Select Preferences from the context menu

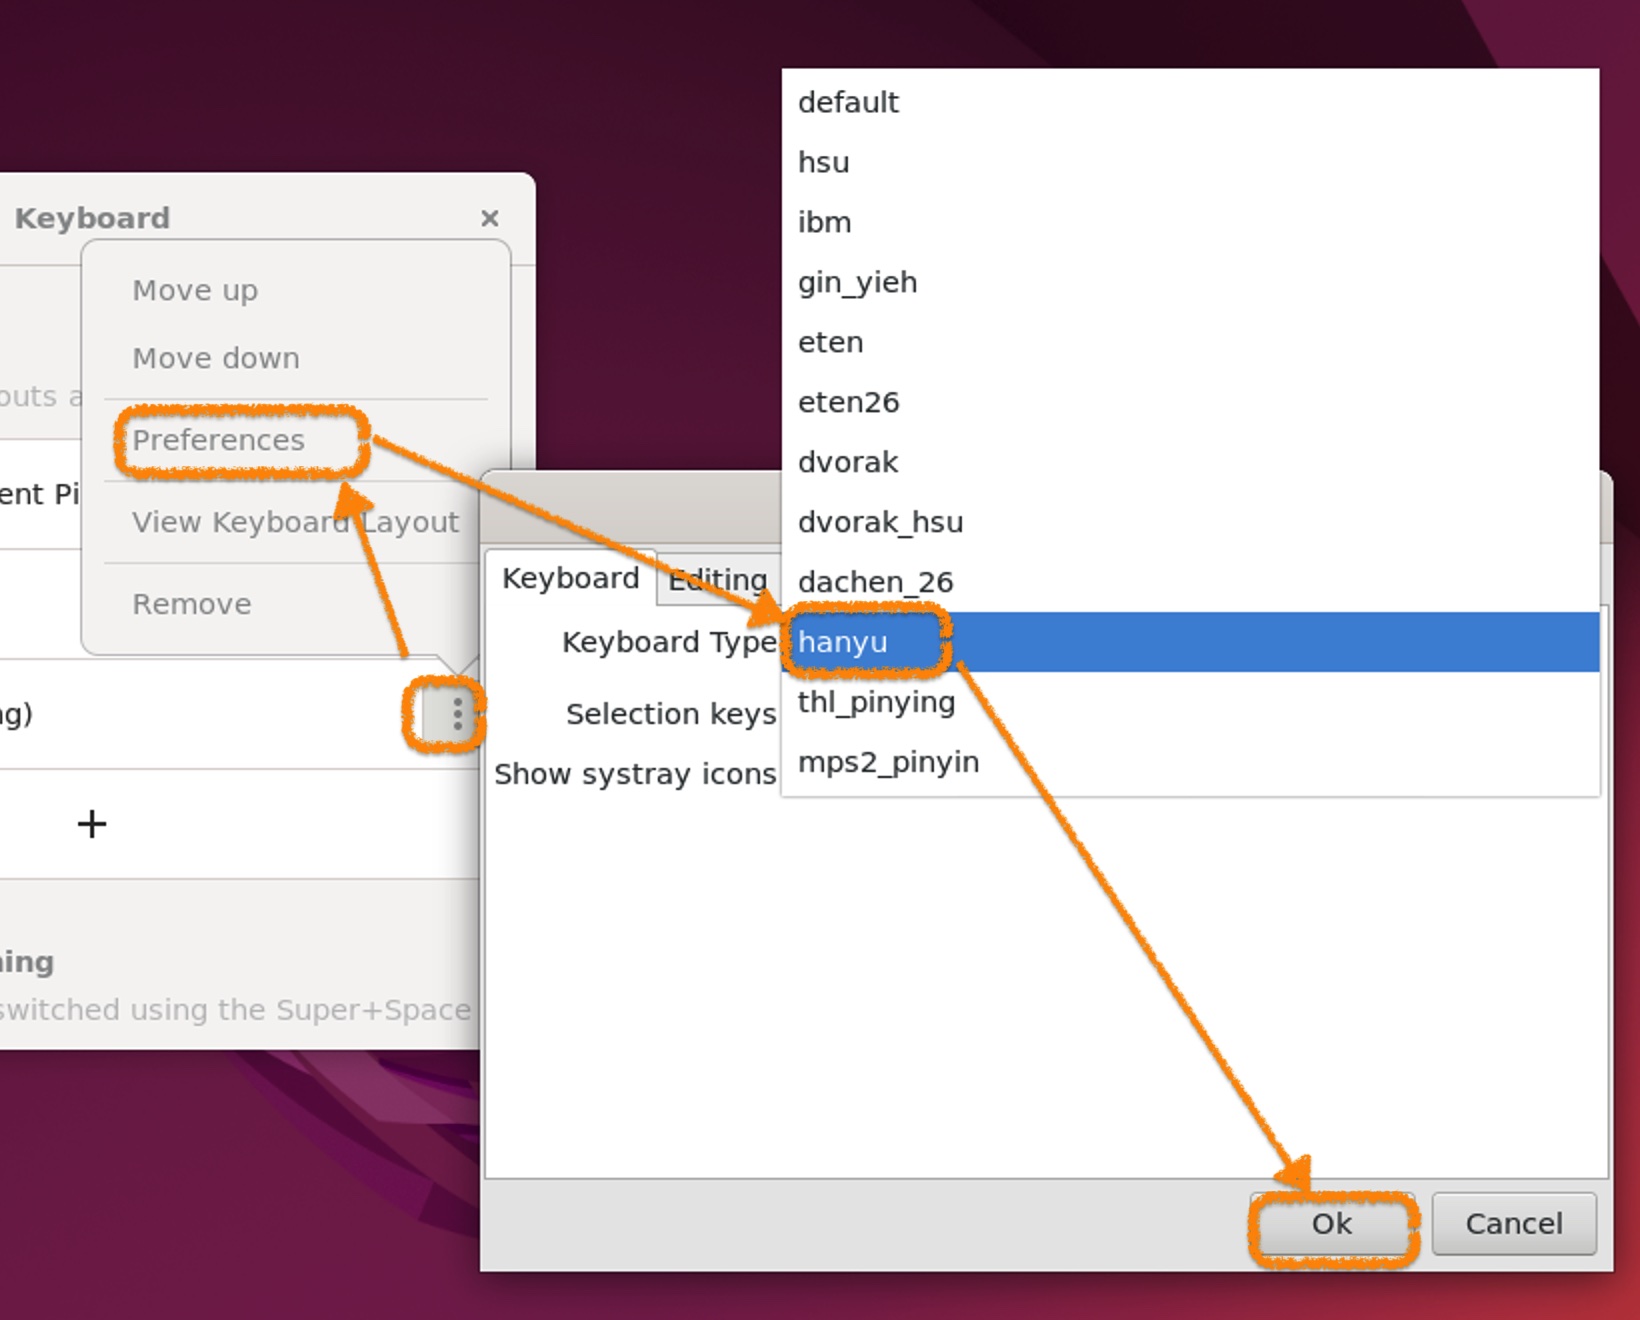click(x=218, y=440)
